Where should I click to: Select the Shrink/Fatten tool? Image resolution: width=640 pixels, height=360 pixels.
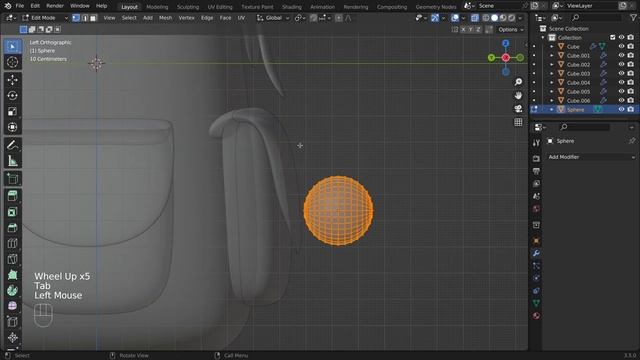pyautogui.click(x=13, y=338)
